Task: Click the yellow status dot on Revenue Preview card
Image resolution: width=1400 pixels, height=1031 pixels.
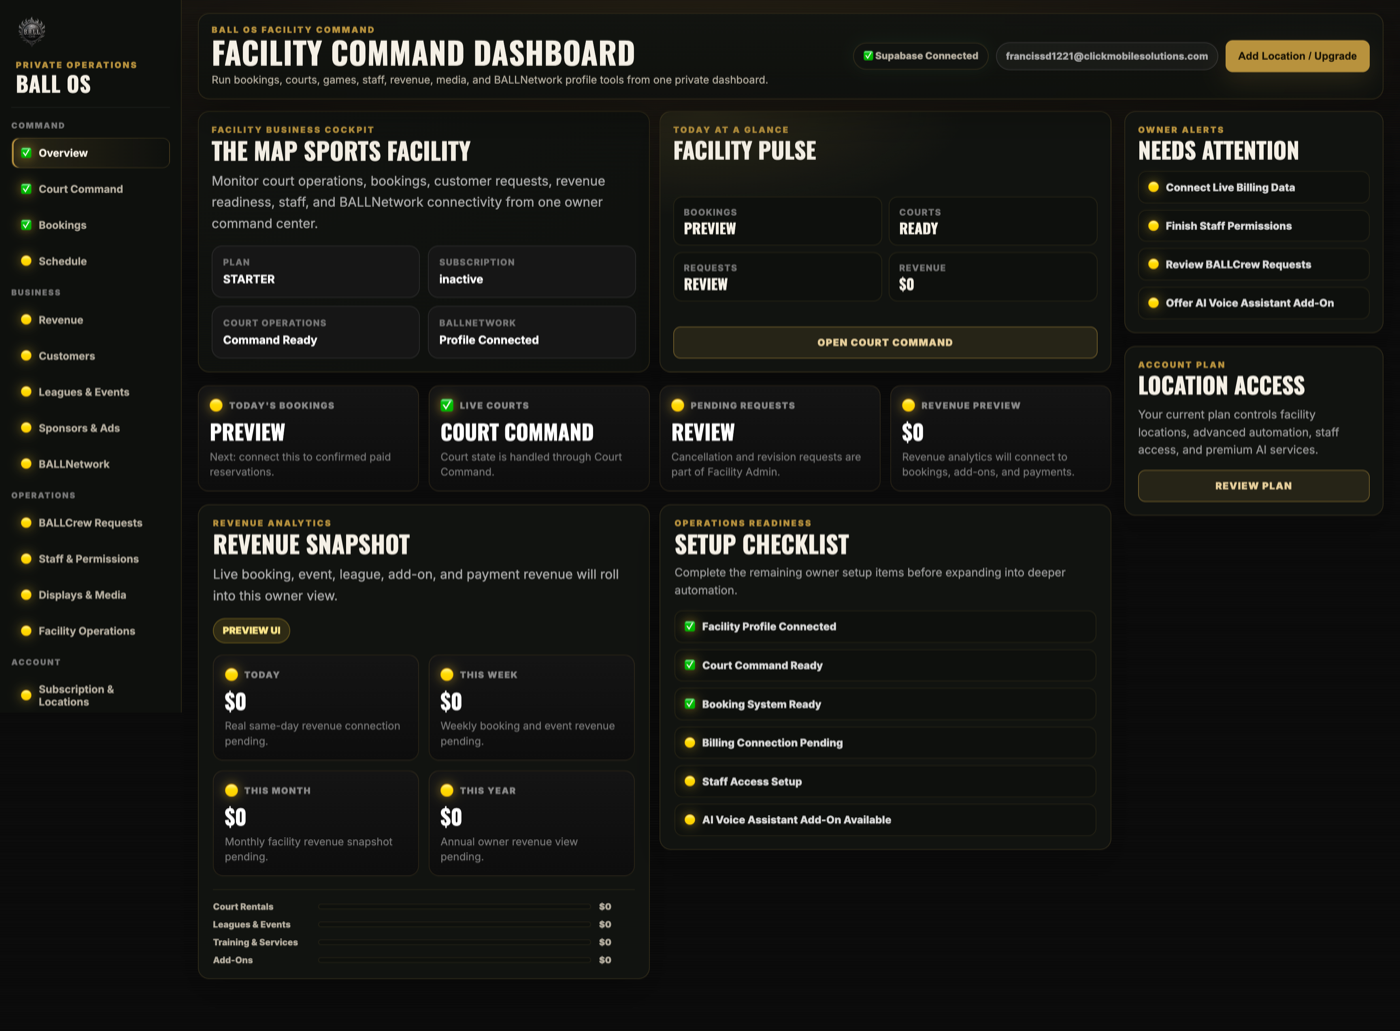Action: pos(908,405)
